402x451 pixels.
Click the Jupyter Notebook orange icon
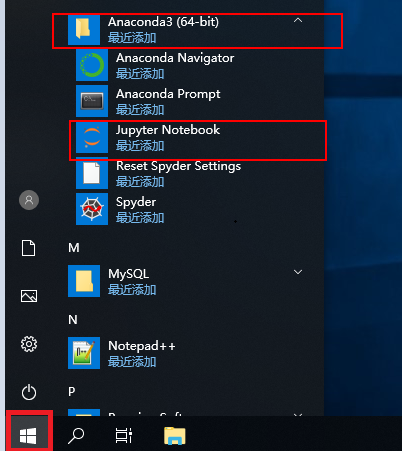pos(92,137)
